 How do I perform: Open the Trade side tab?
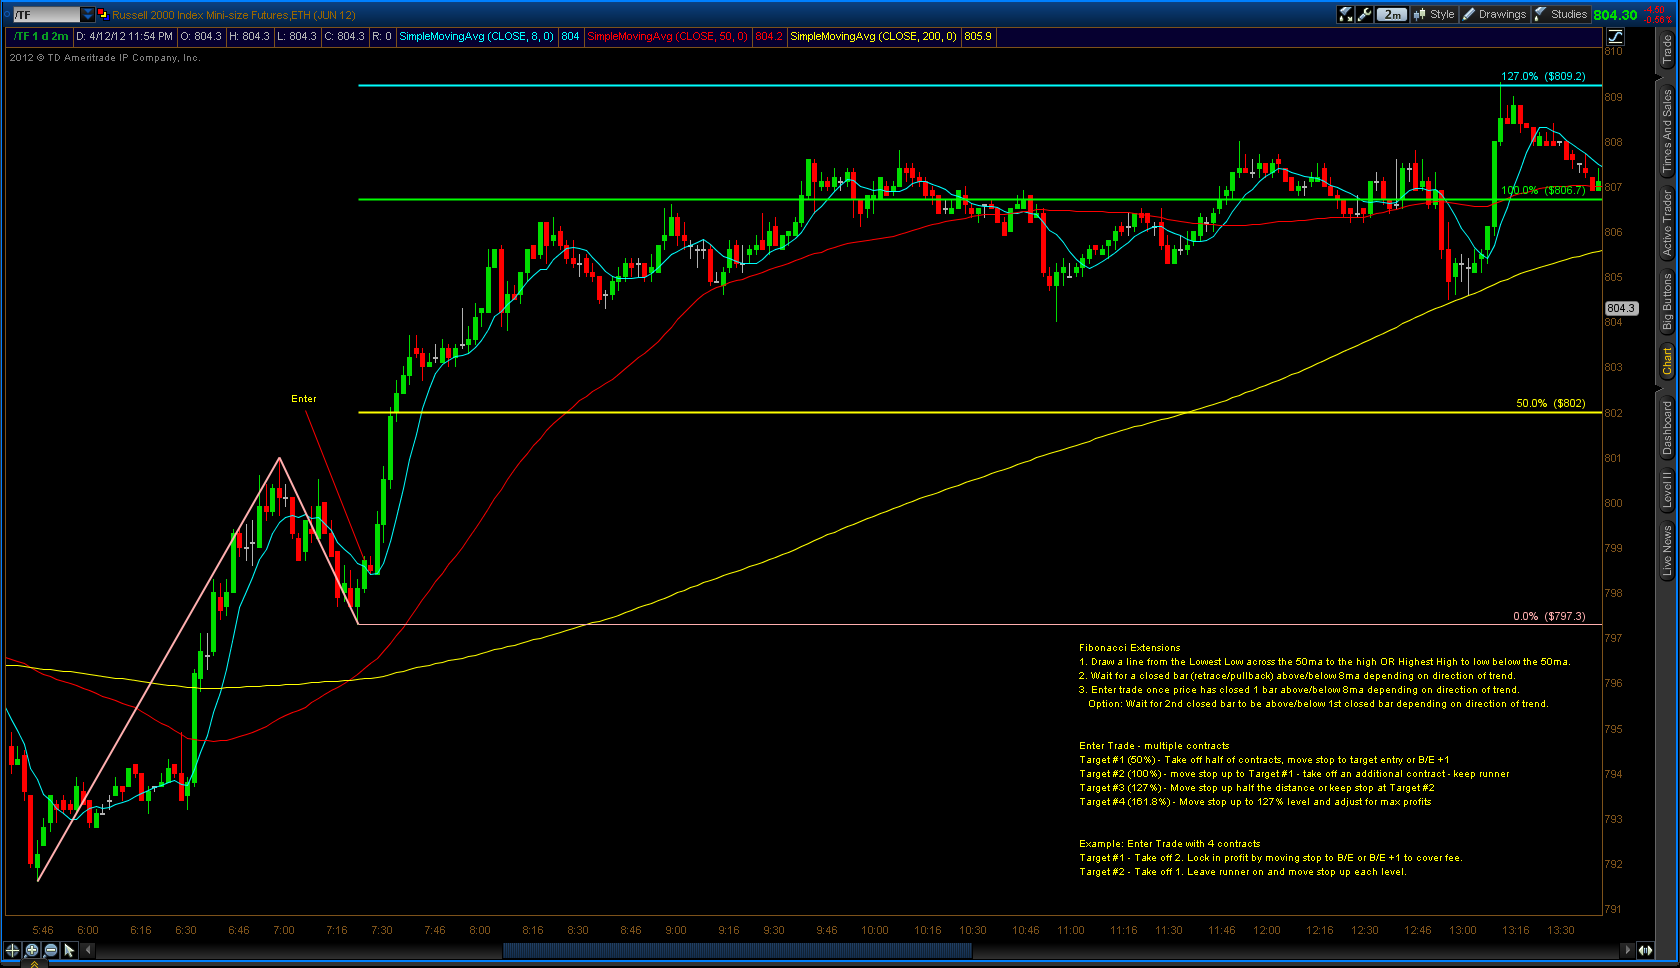click(x=1667, y=50)
